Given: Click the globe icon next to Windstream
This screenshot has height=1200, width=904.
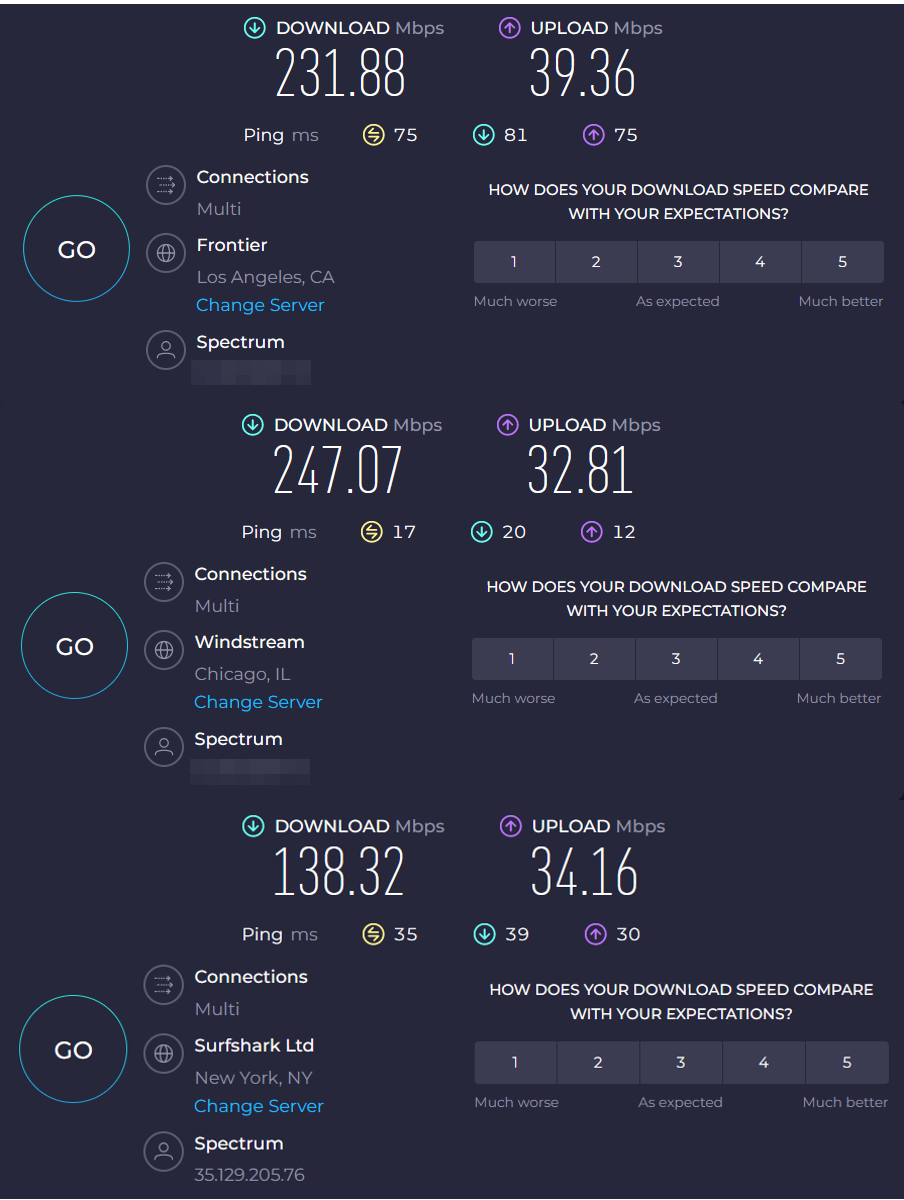Looking at the screenshot, I should point(164,650).
